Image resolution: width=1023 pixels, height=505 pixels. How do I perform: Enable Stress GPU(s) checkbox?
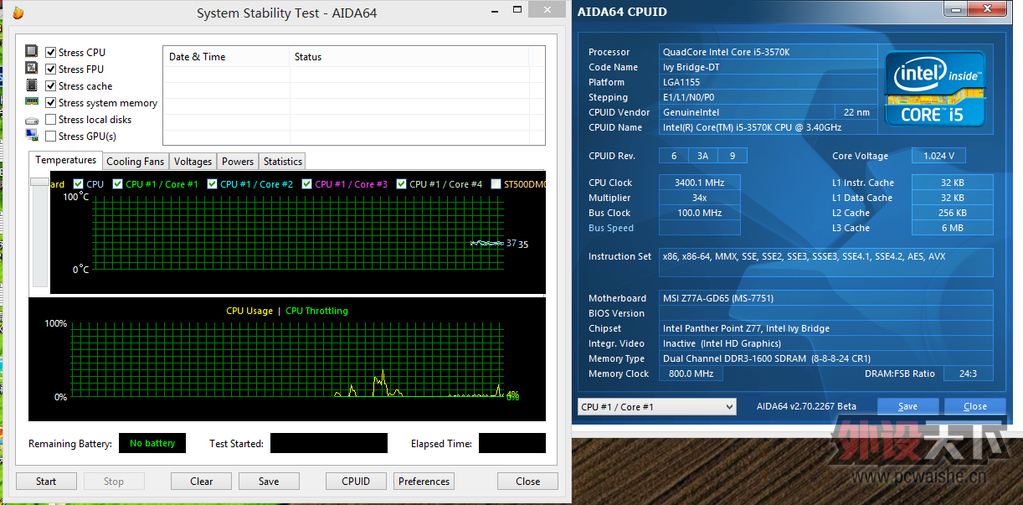click(x=50, y=136)
